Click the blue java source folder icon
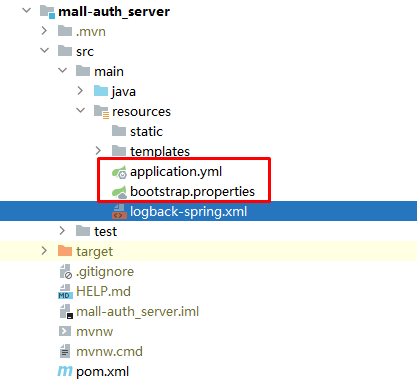417x381 pixels. tap(101, 91)
